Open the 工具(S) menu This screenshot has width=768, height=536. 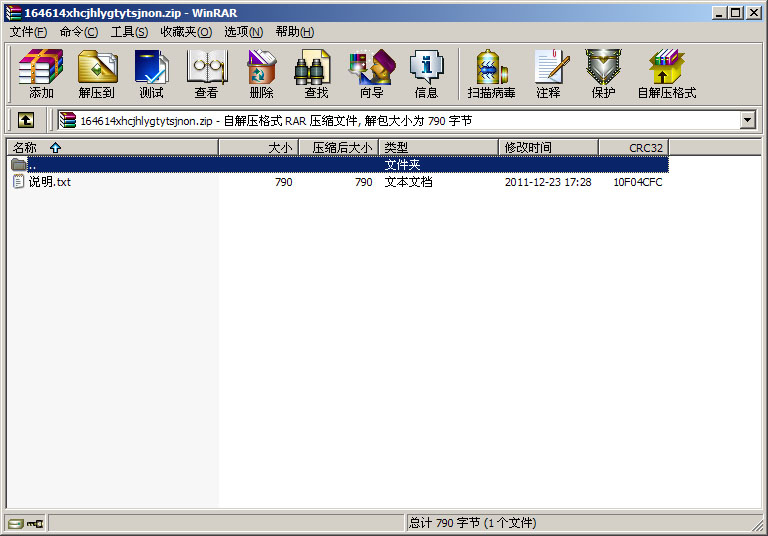[x=129, y=32]
